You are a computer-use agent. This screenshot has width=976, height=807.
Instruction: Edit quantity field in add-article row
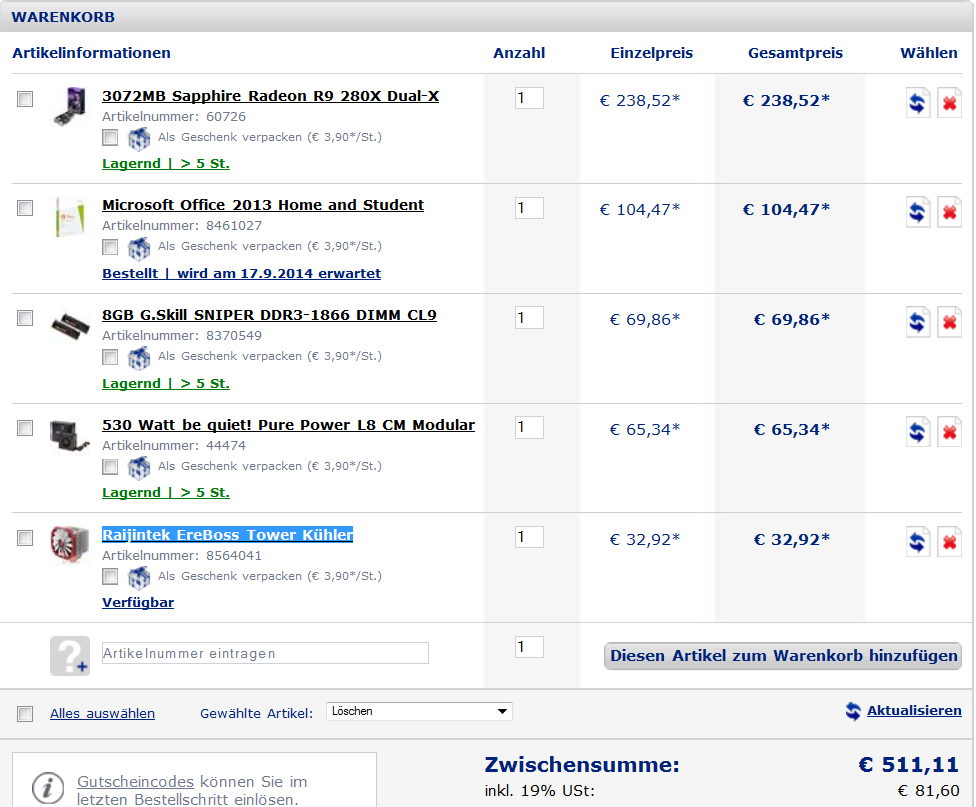[x=529, y=647]
